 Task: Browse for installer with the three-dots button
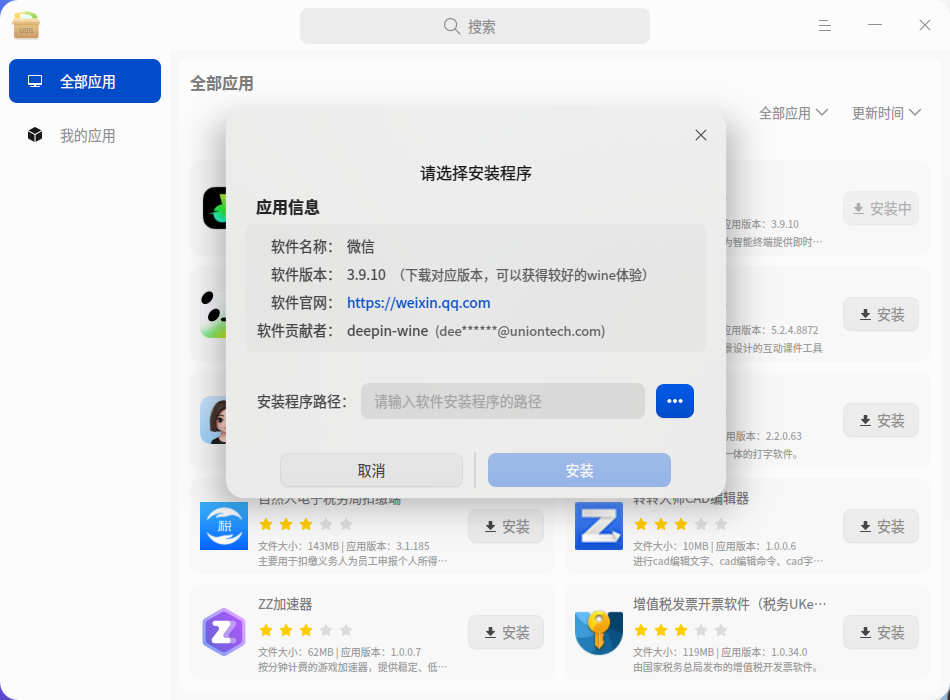[x=674, y=401]
